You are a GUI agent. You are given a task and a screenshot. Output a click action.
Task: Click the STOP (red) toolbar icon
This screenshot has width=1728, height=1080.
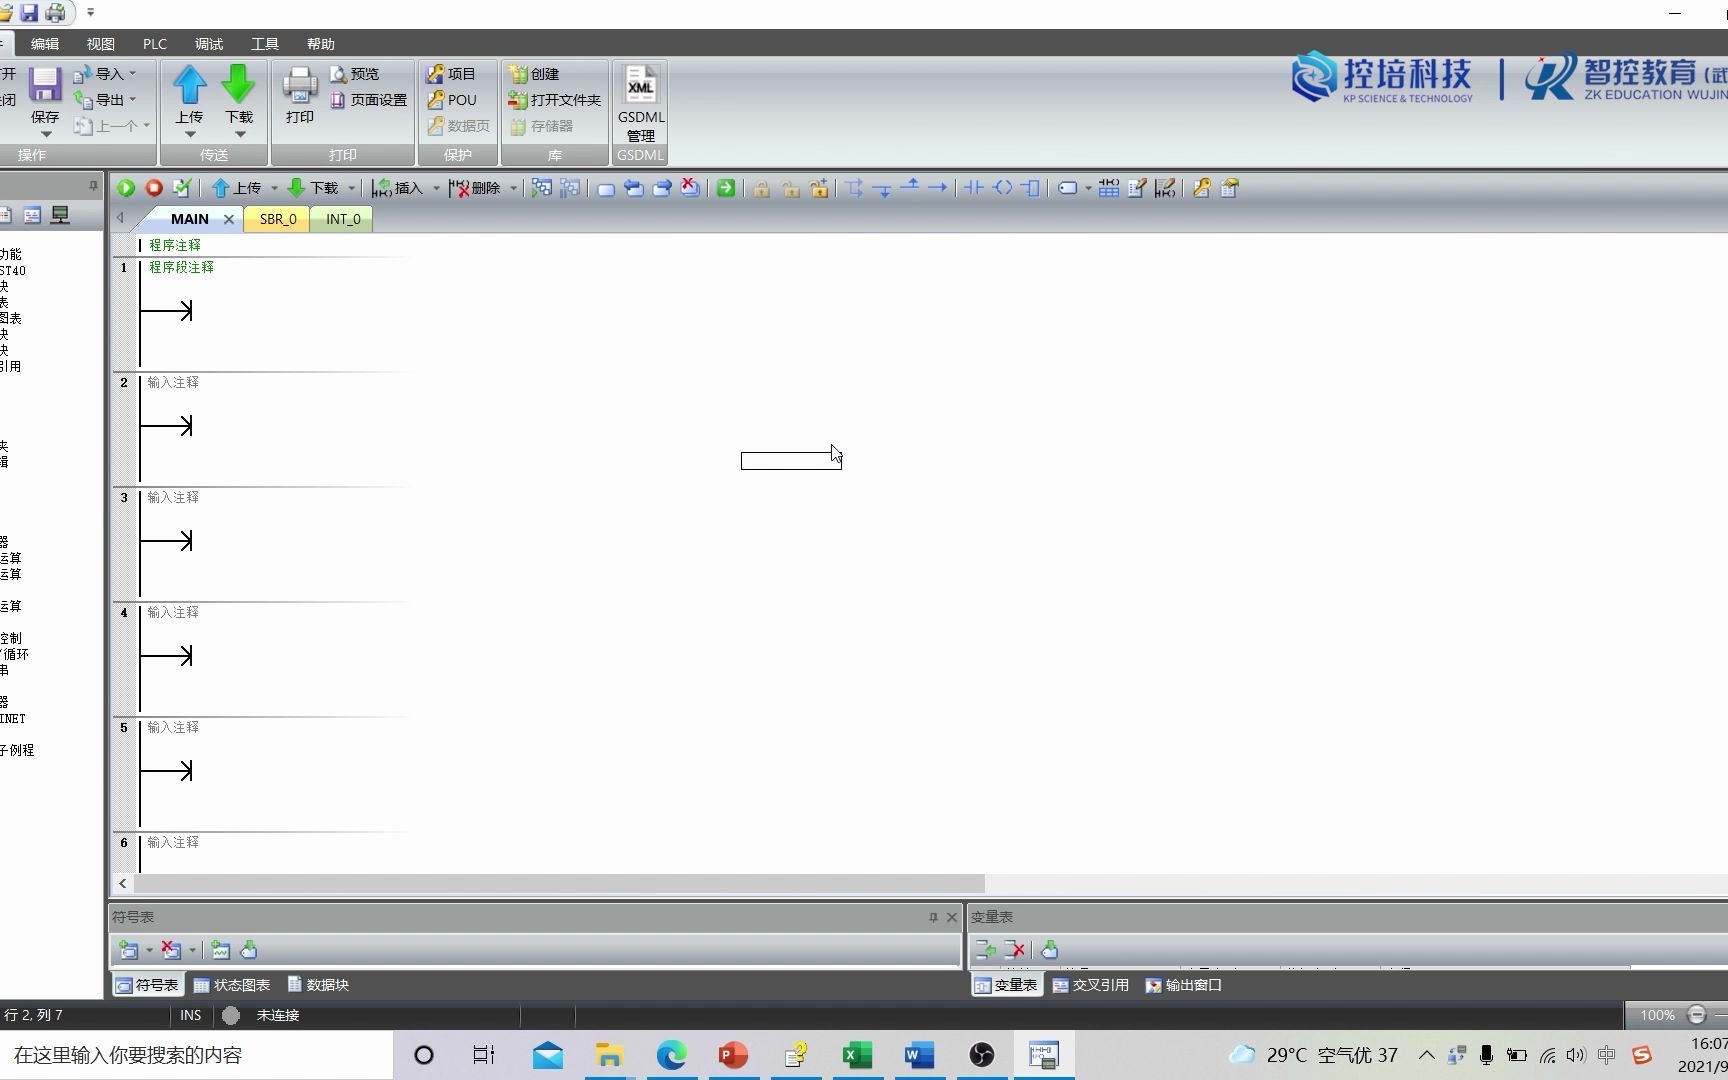pyautogui.click(x=154, y=188)
